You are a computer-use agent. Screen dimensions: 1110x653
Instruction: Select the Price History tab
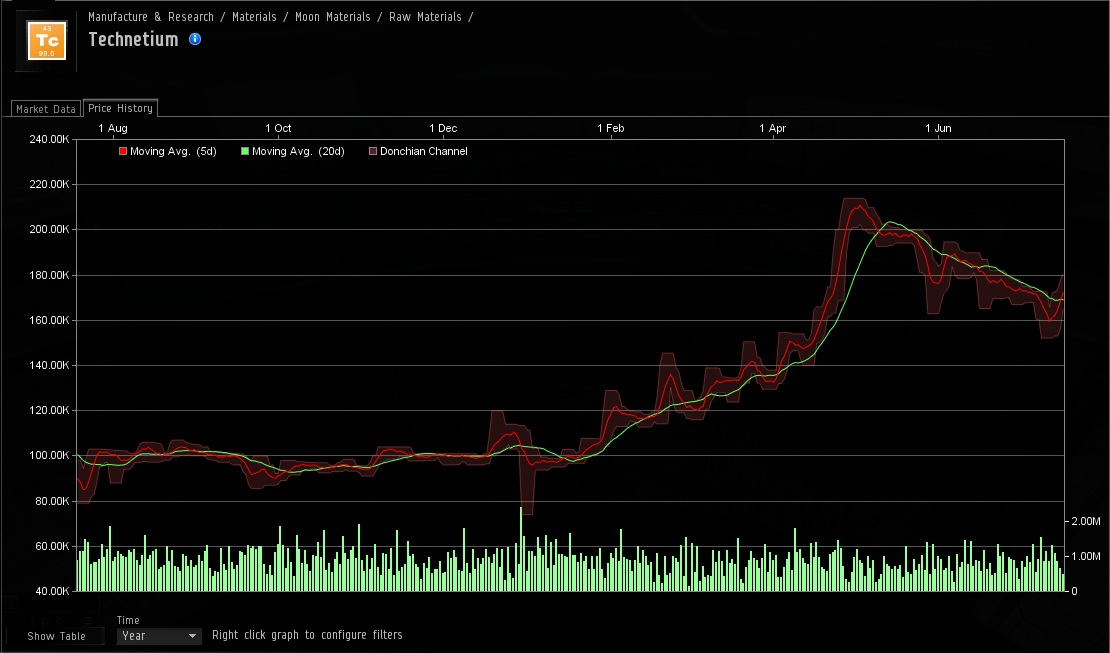120,108
